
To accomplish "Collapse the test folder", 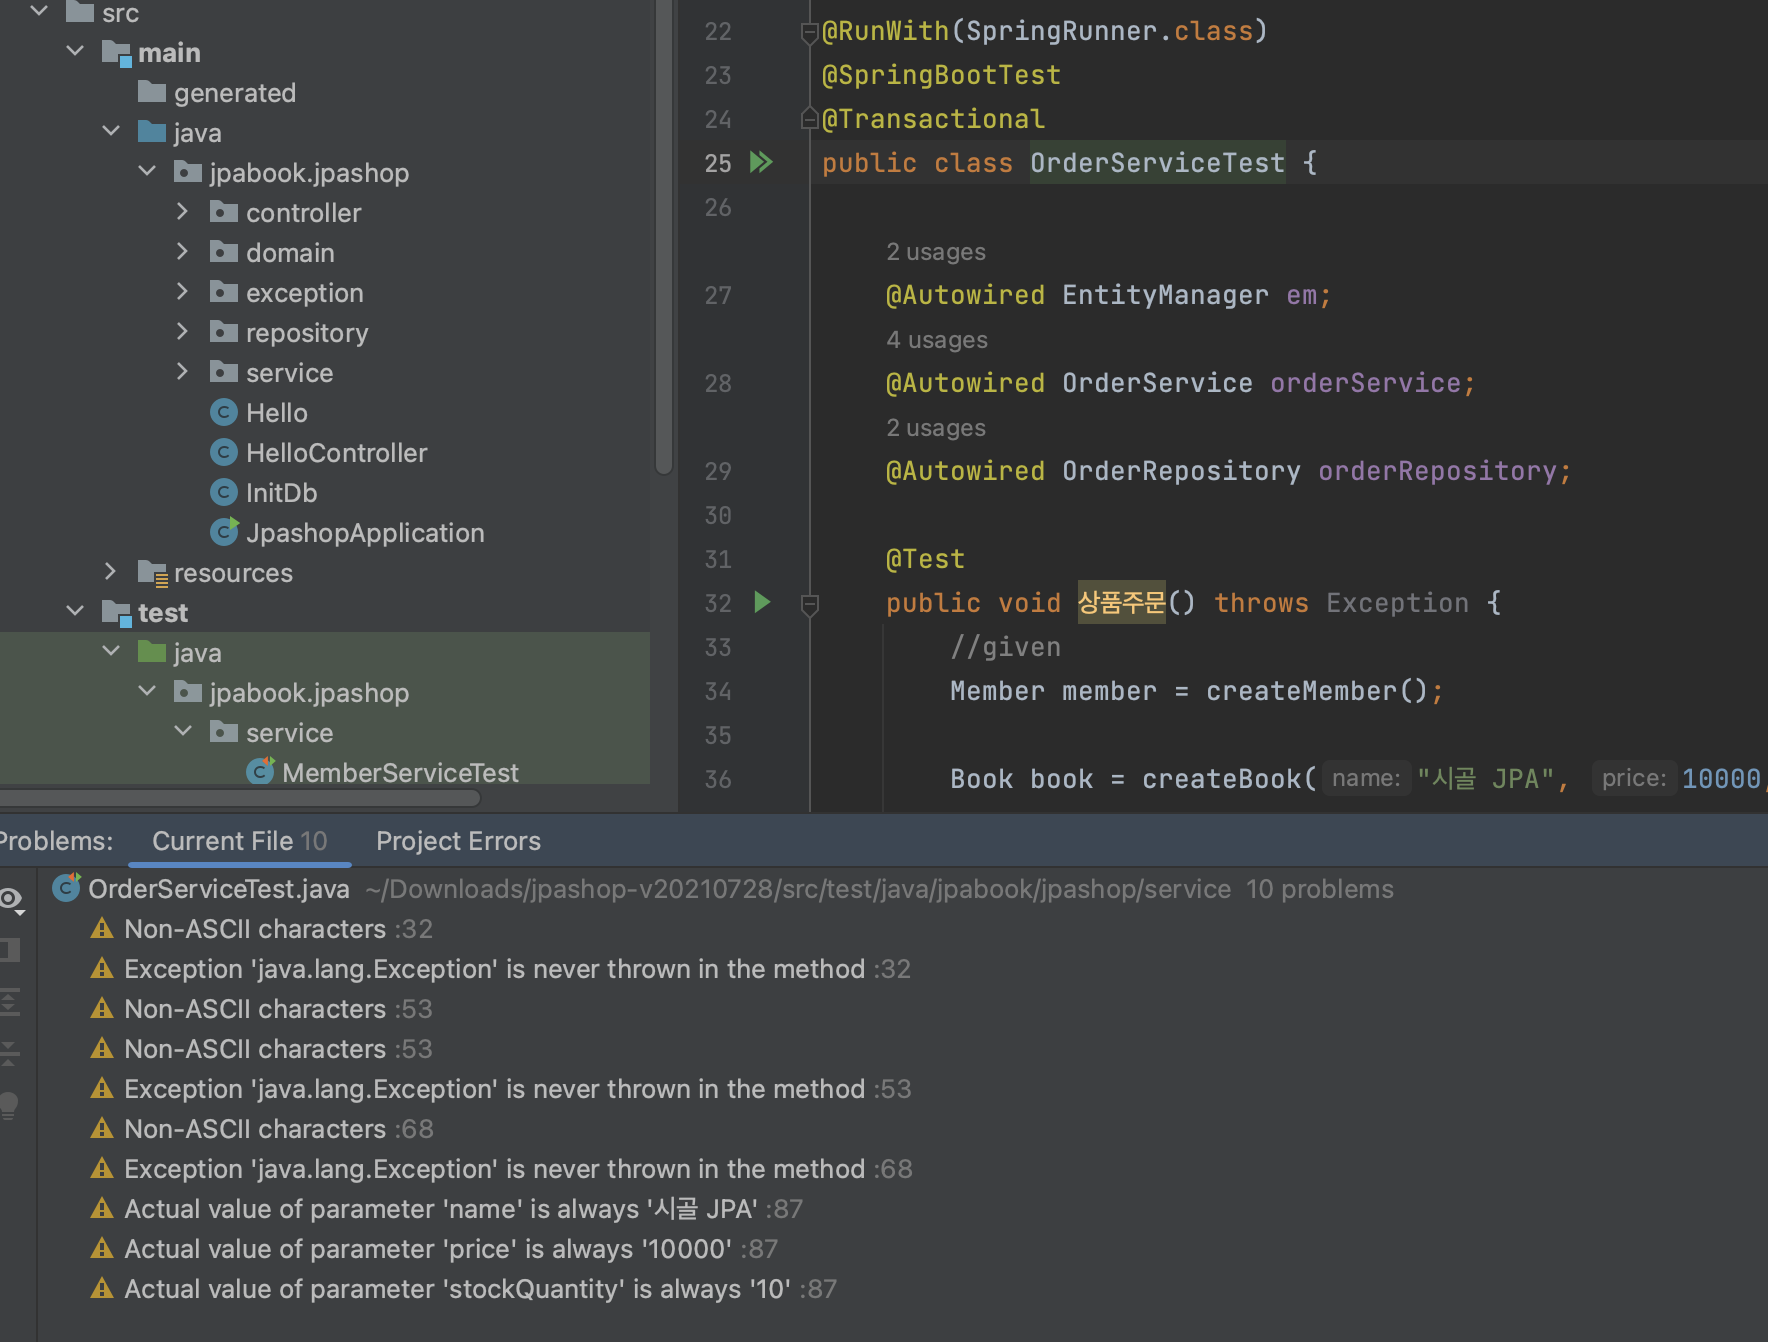I will click(x=75, y=612).
